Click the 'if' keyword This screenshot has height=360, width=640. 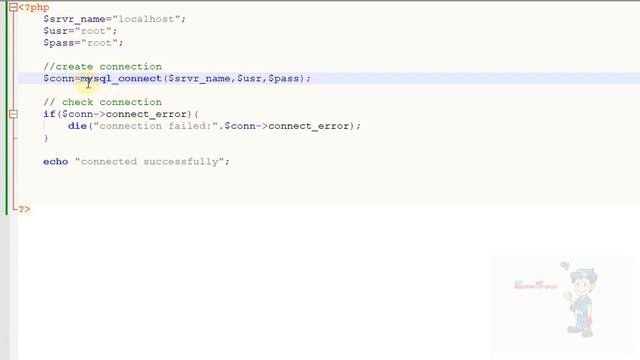click(49, 114)
